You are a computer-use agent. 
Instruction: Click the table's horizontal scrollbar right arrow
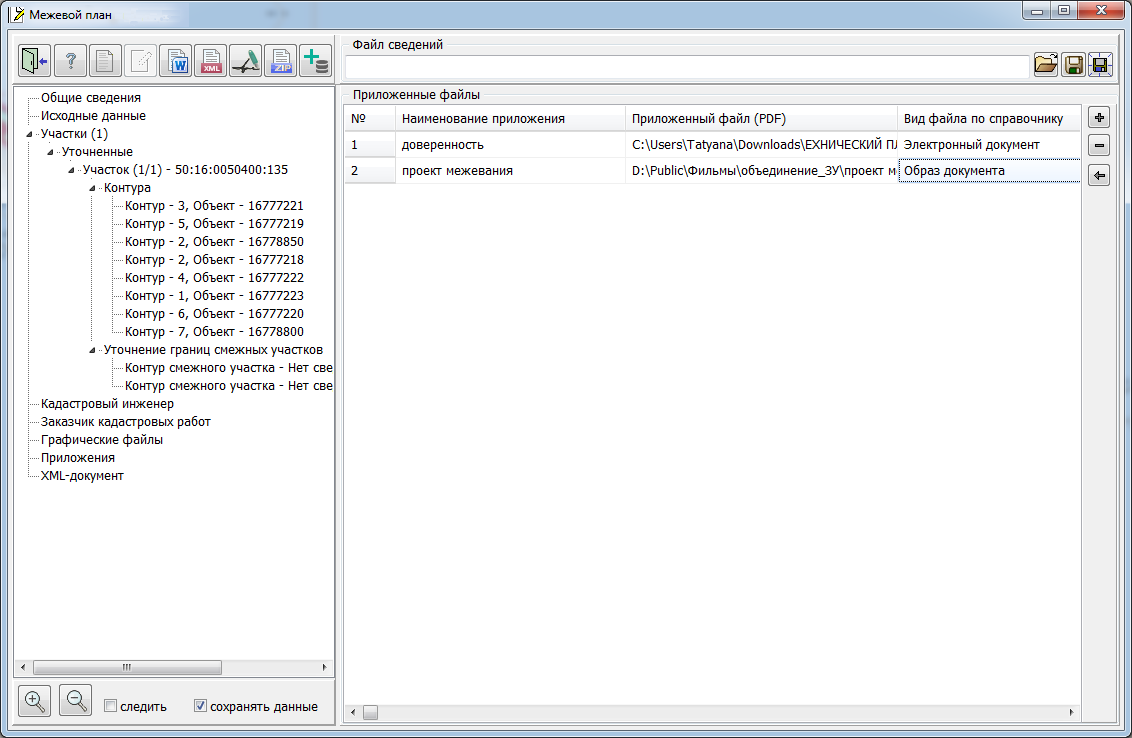[x=1072, y=713]
